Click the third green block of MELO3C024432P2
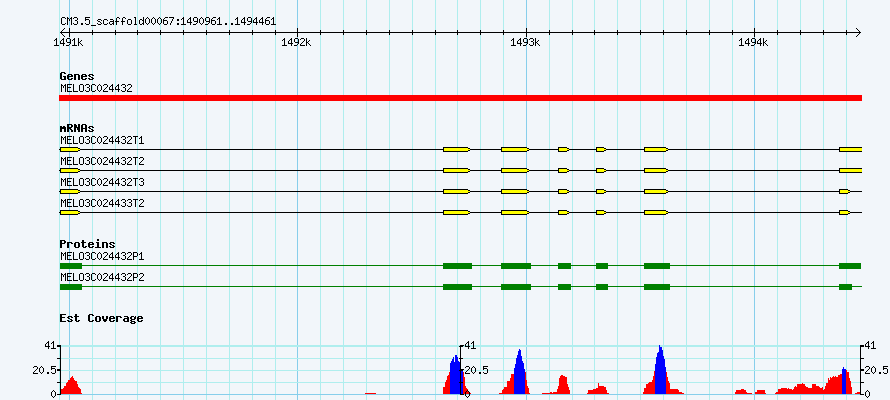Viewport: 890px width, 400px height. 516,287
